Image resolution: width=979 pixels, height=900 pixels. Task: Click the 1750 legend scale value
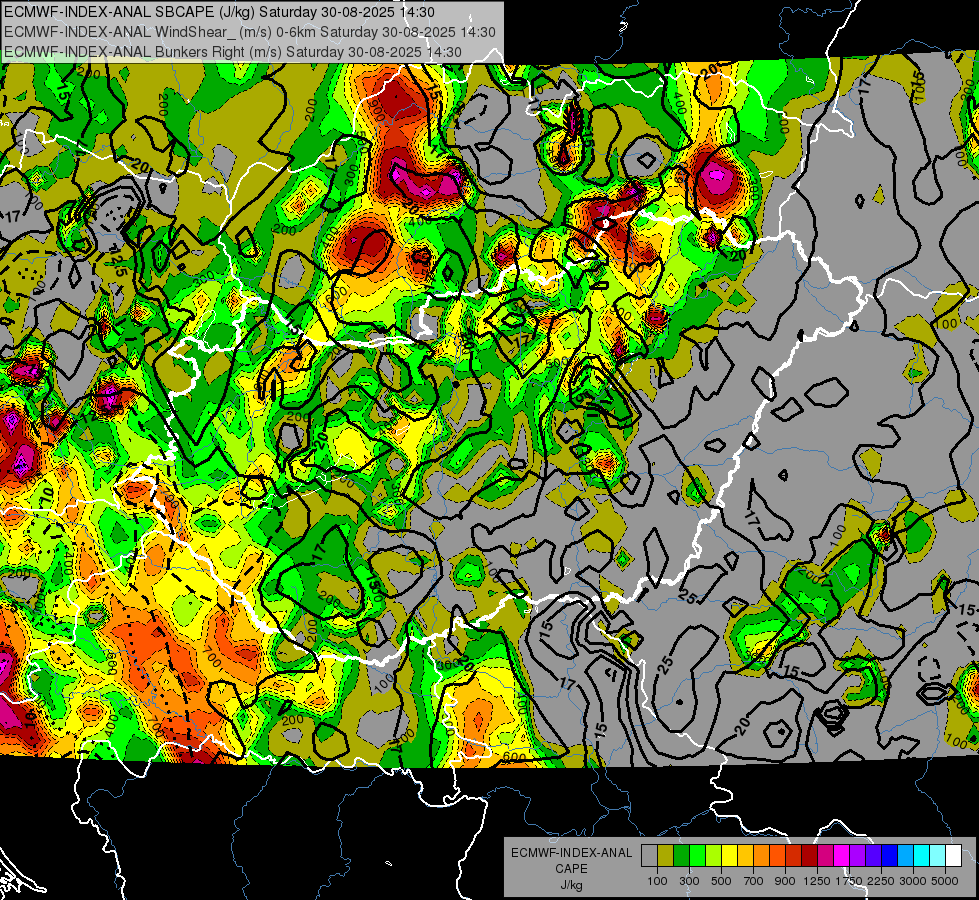pyautogui.click(x=849, y=881)
